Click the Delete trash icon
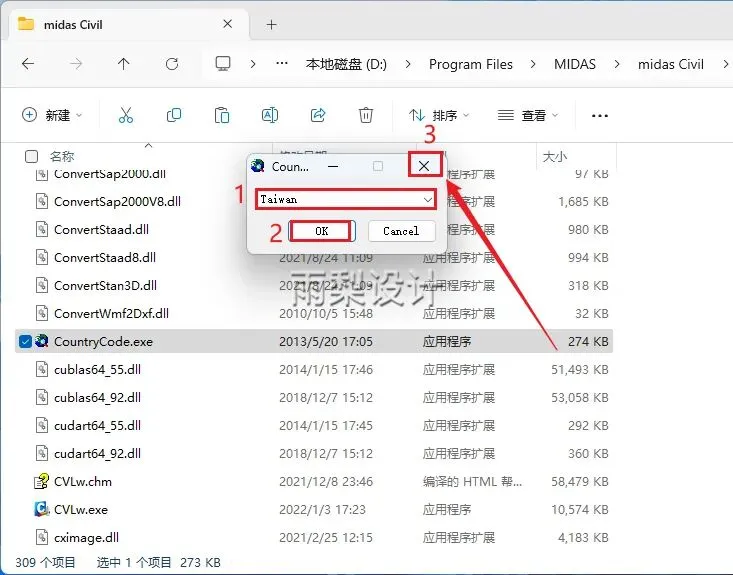 click(366, 115)
